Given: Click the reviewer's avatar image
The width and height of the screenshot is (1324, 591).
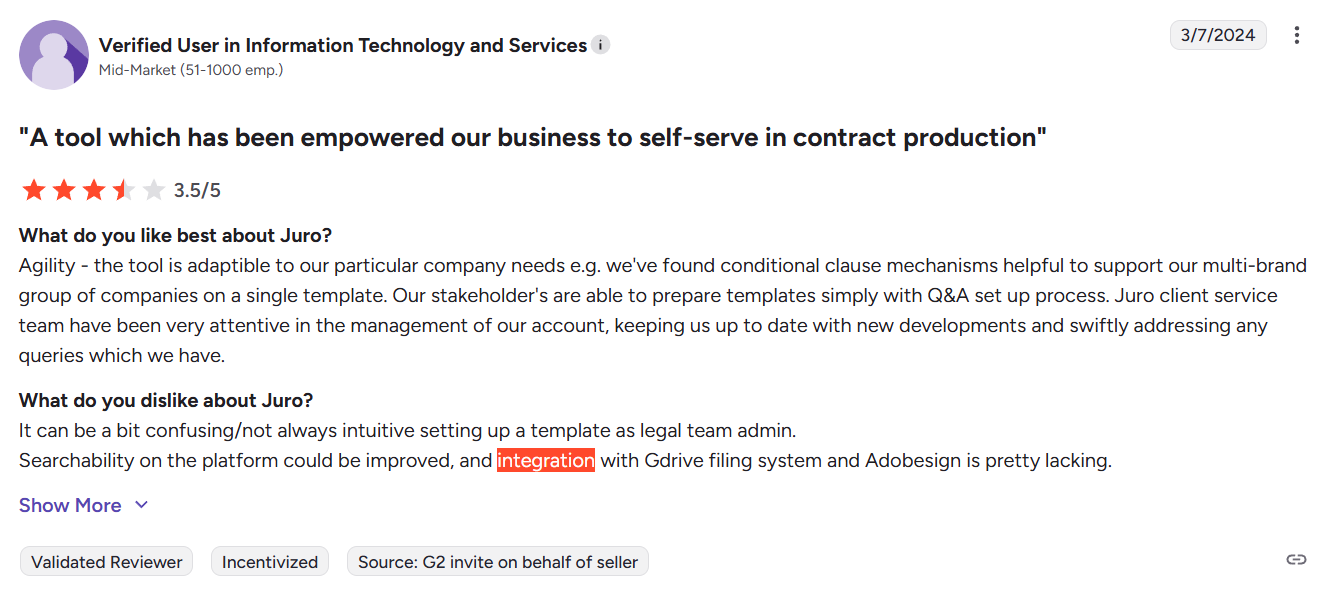Looking at the screenshot, I should (x=54, y=54).
